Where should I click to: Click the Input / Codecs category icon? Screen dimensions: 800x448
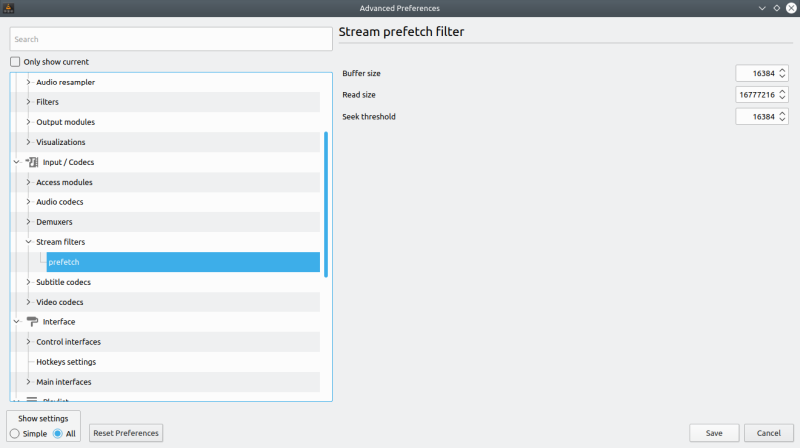(32, 162)
